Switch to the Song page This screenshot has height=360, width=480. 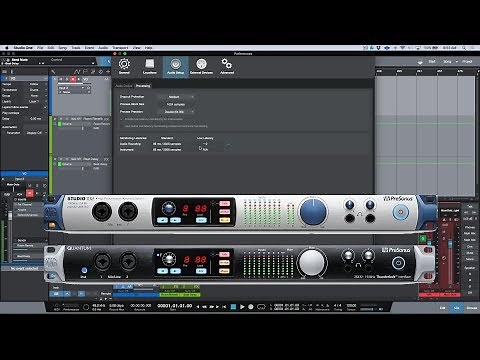click(447, 62)
